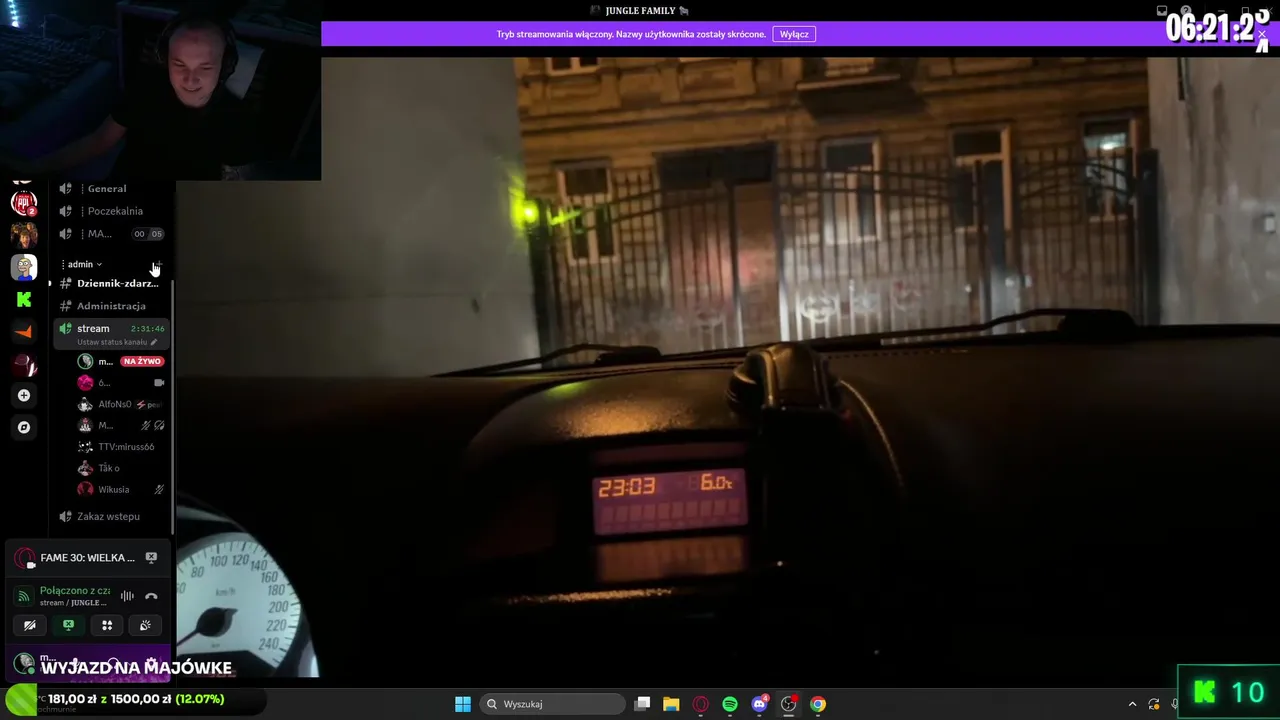This screenshot has width=1280, height=720.
Task: Open the General voice channel
Action: click(111, 188)
